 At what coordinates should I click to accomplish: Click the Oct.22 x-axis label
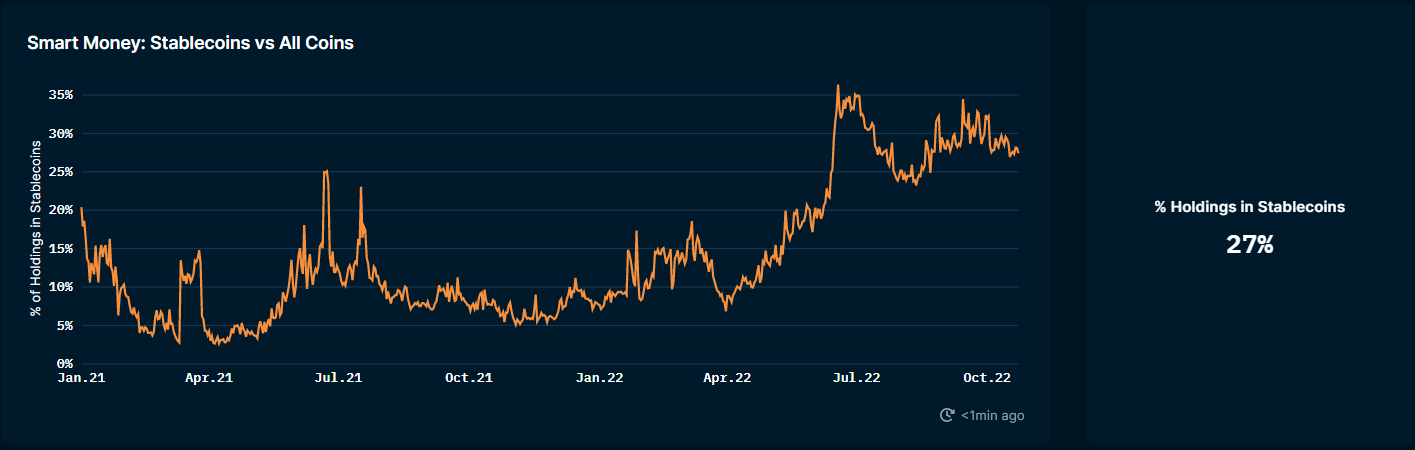coord(987,378)
